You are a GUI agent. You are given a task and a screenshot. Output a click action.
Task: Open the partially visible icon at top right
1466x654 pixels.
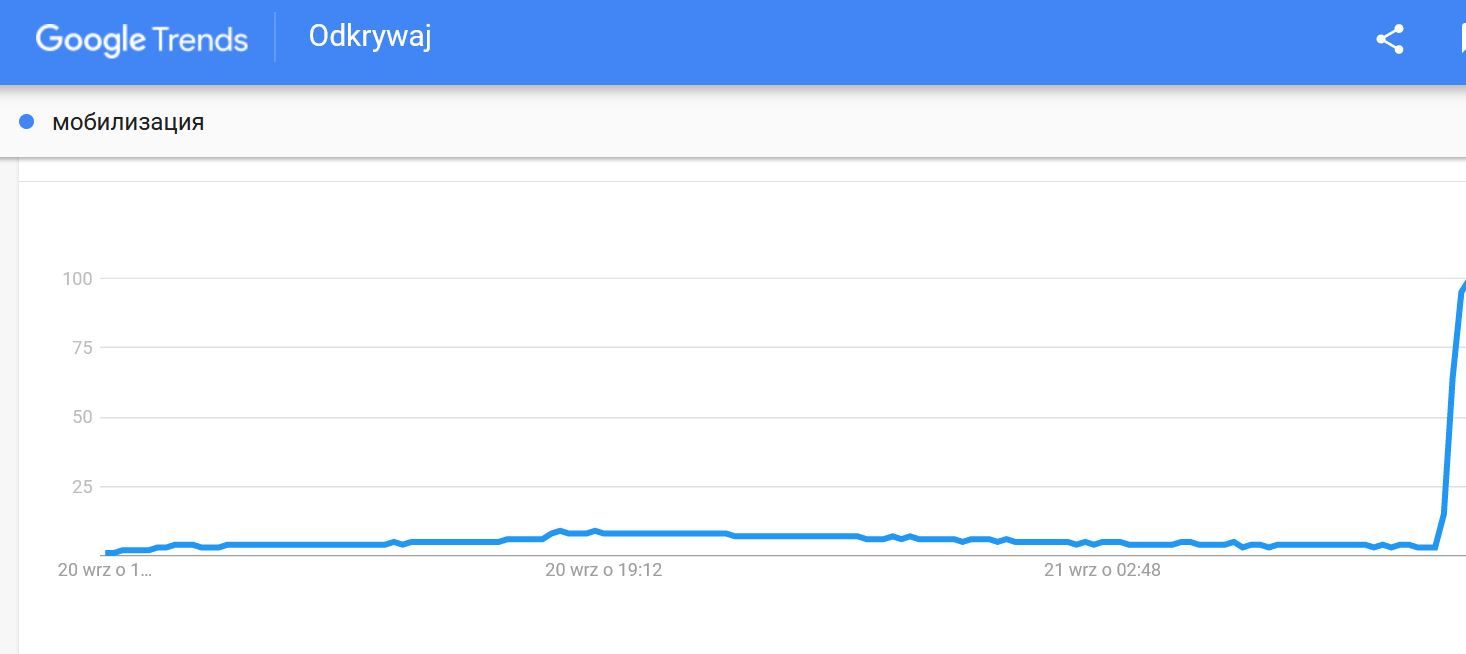[x=1461, y=39]
